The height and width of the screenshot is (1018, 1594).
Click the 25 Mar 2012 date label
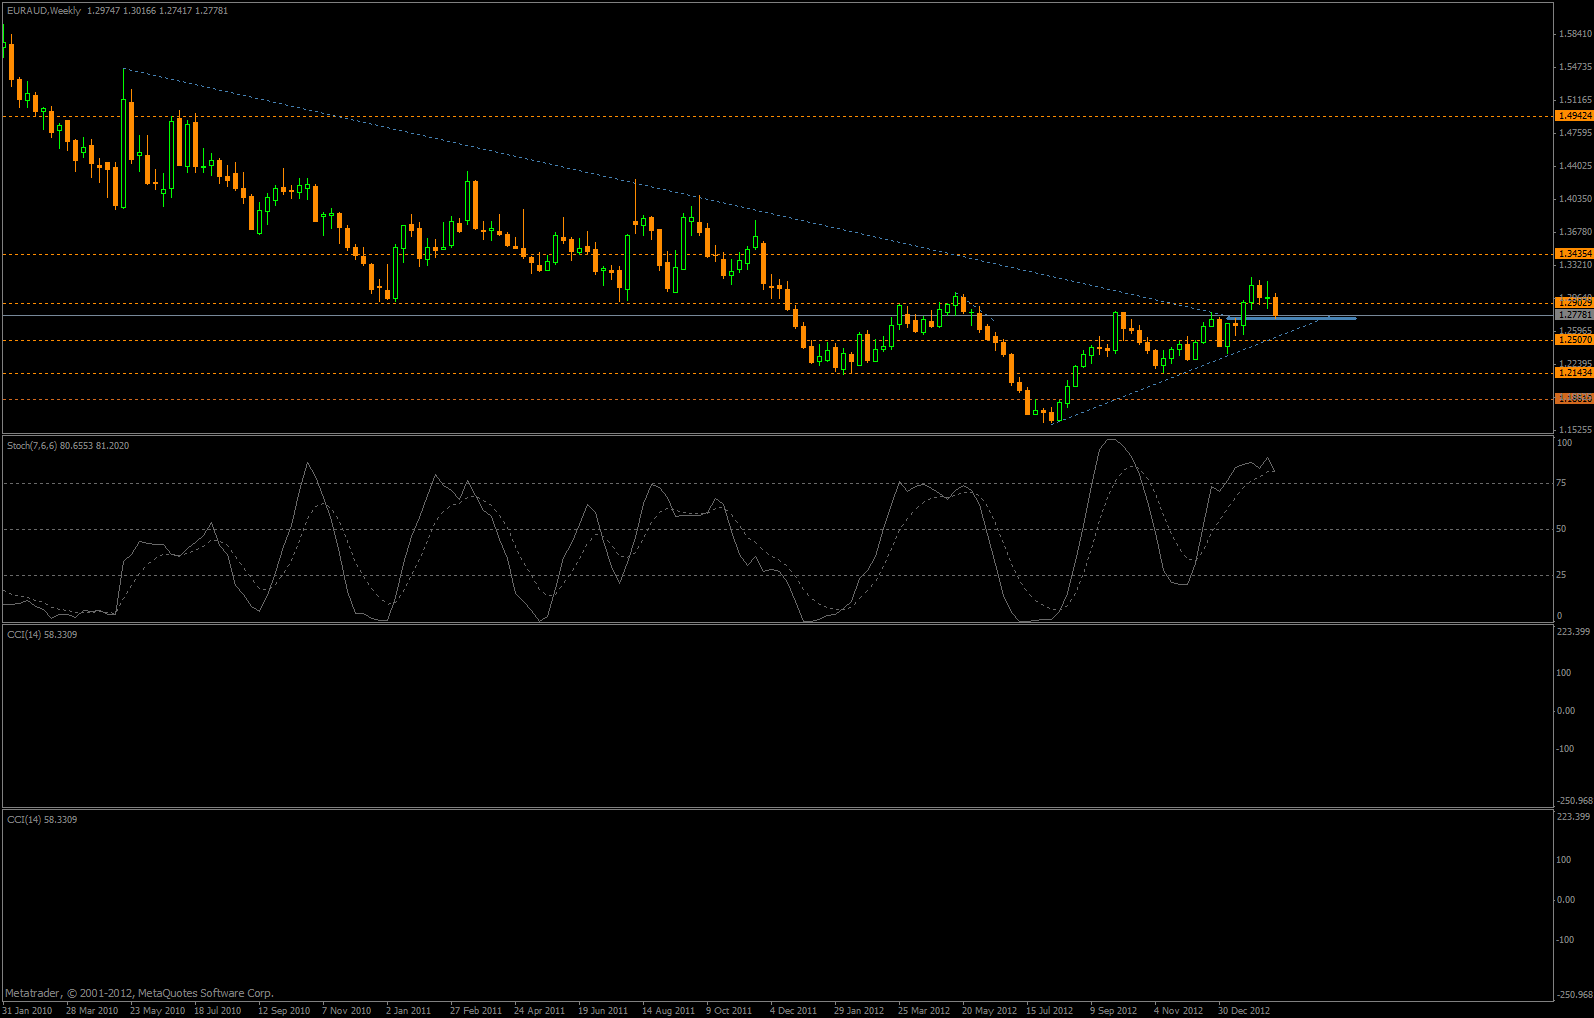pos(924,1011)
